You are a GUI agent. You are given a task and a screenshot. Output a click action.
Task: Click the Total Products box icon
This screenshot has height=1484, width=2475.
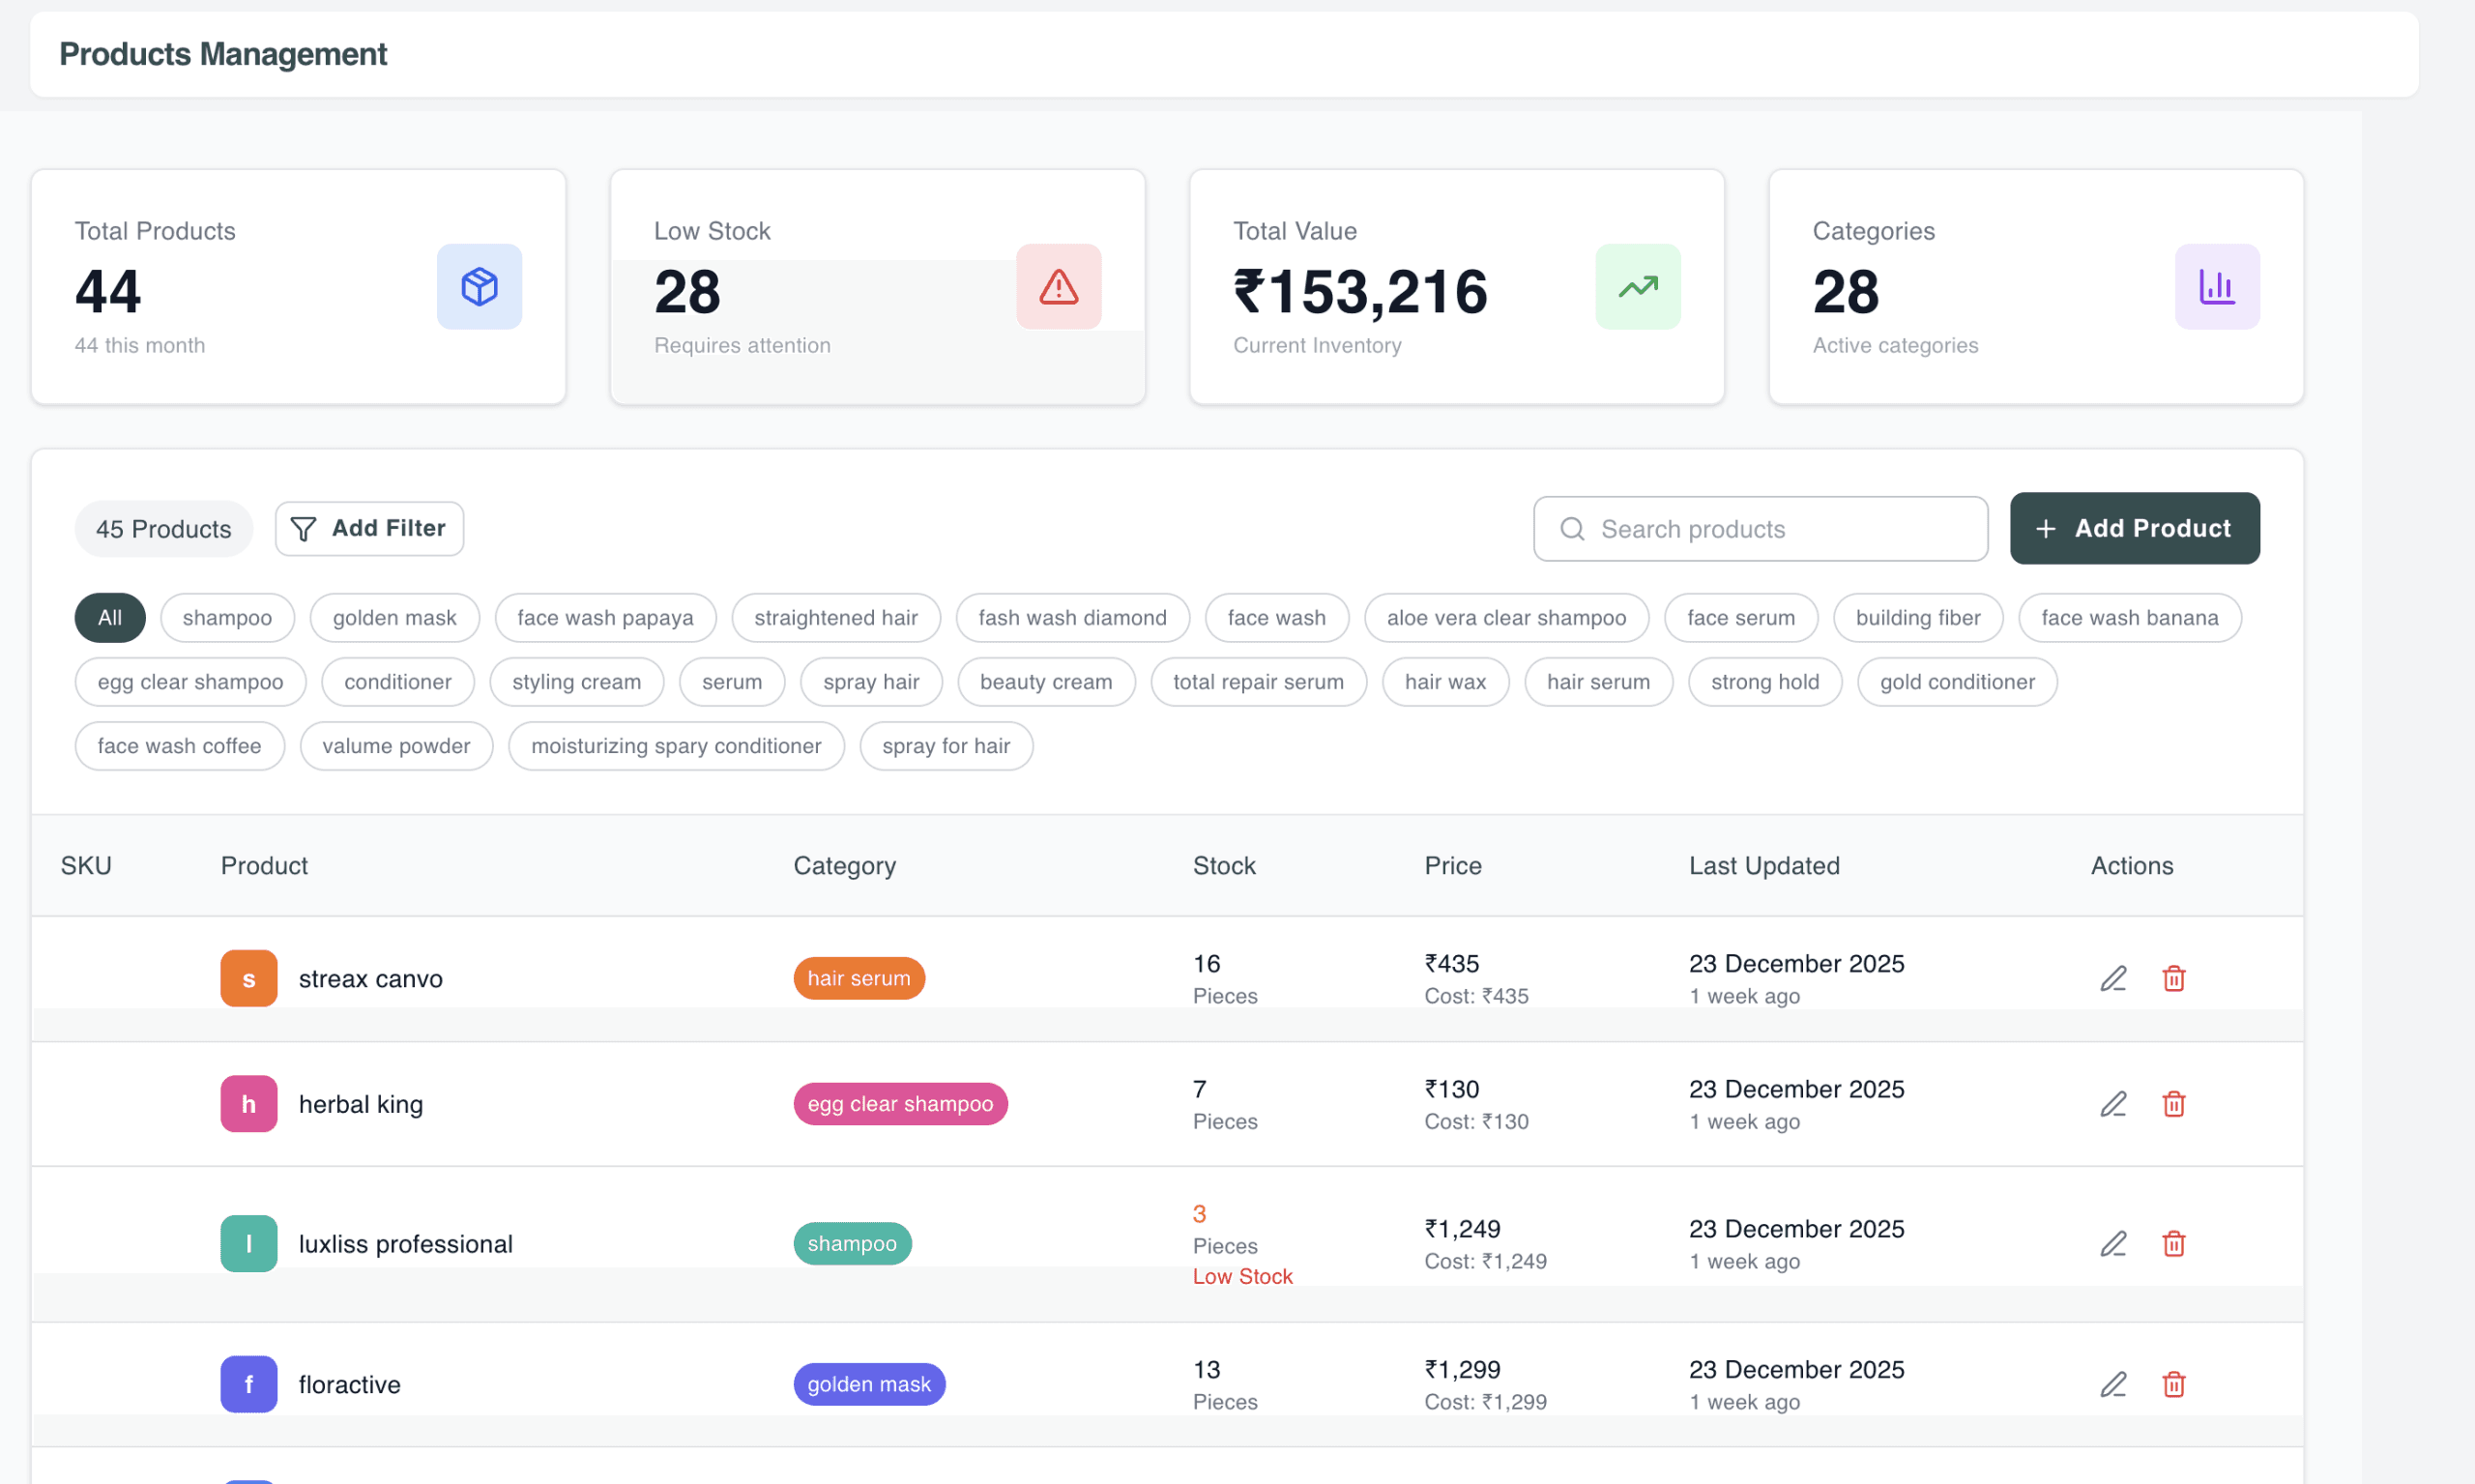click(x=479, y=287)
